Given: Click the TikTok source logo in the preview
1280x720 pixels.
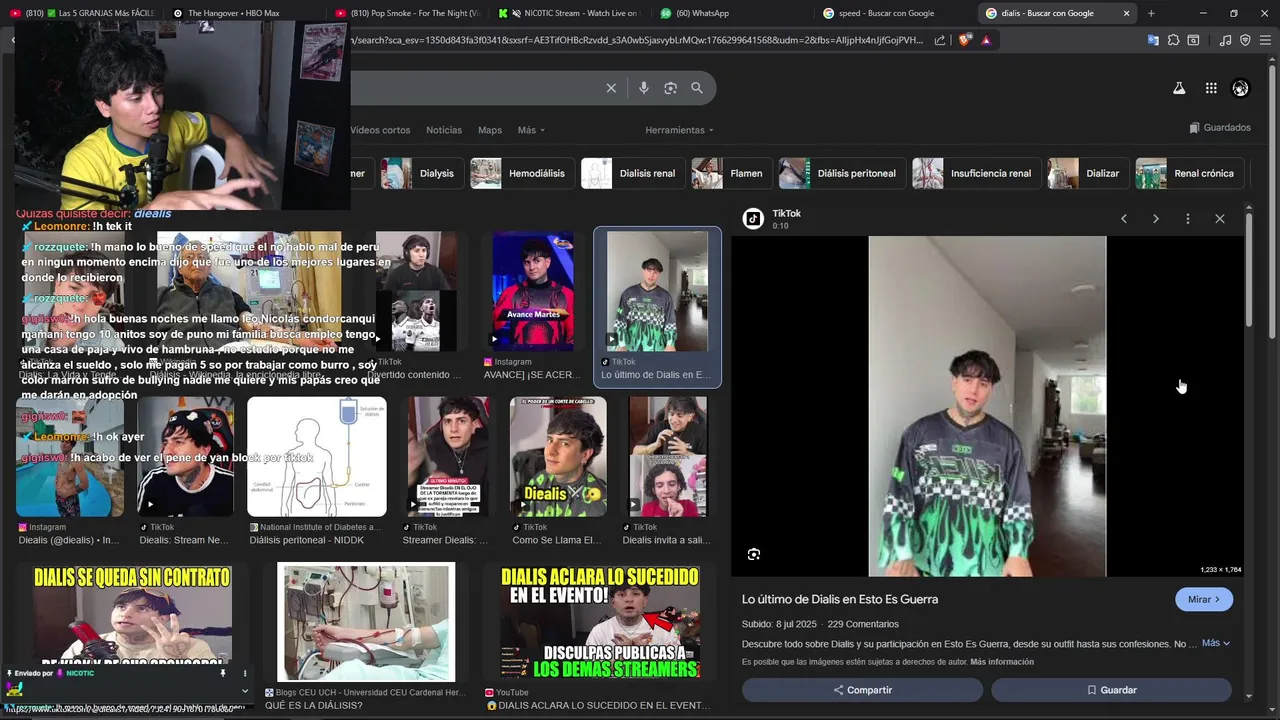Looking at the screenshot, I should [753, 218].
